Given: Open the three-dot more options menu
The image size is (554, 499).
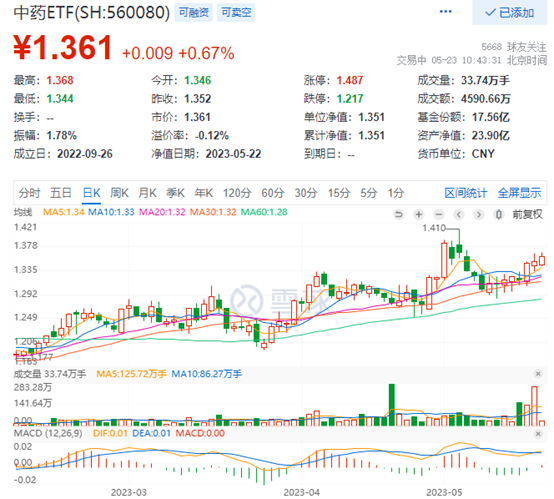Looking at the screenshot, I should [445, 12].
